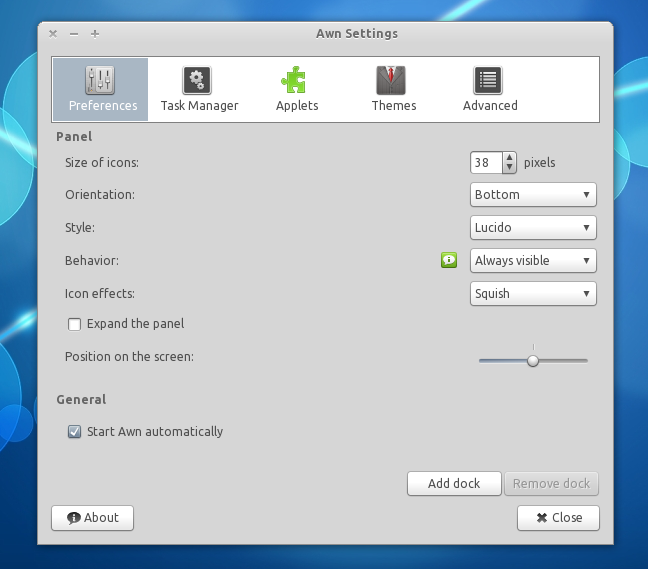The image size is (648, 569).
Task: Close the Awn Settings window via the titlebar X
Action: point(53,34)
